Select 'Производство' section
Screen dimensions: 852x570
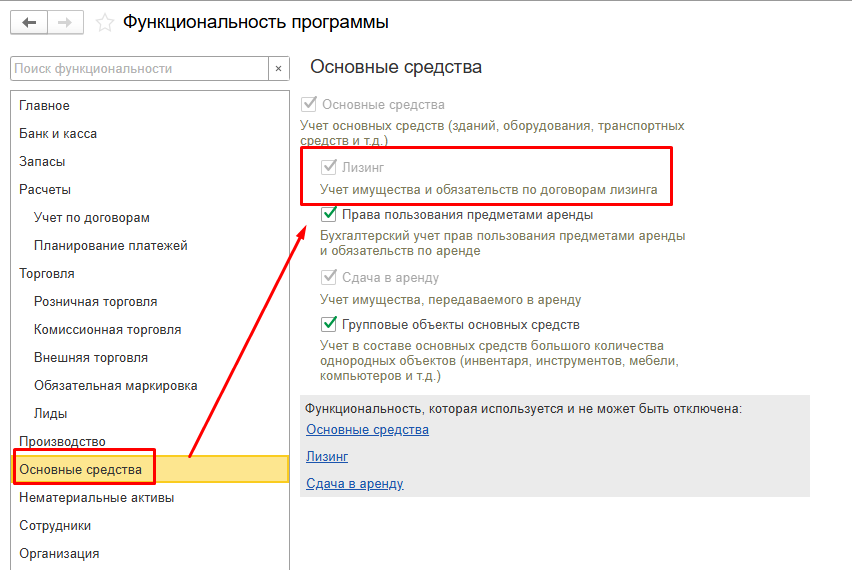[150, 441]
